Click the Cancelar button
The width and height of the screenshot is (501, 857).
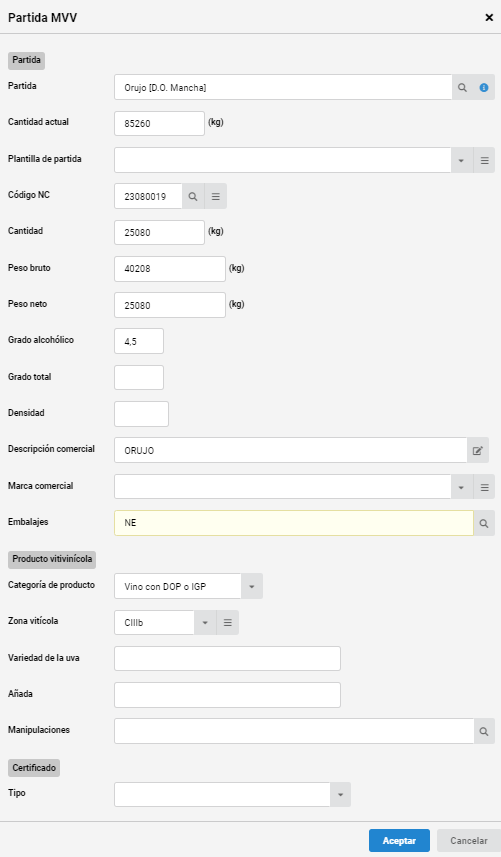pyautogui.click(x=469, y=841)
